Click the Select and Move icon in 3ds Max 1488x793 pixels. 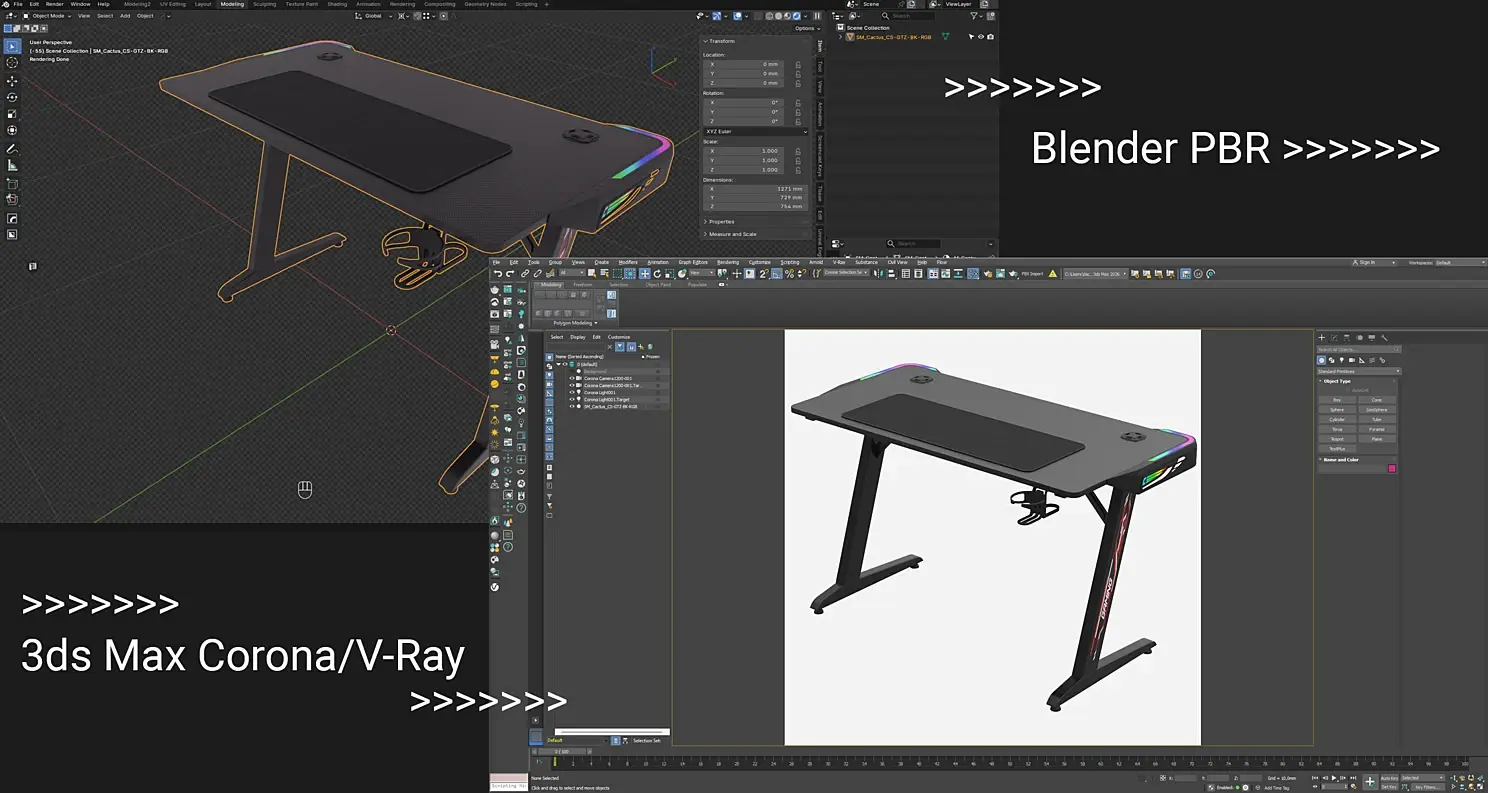645,273
